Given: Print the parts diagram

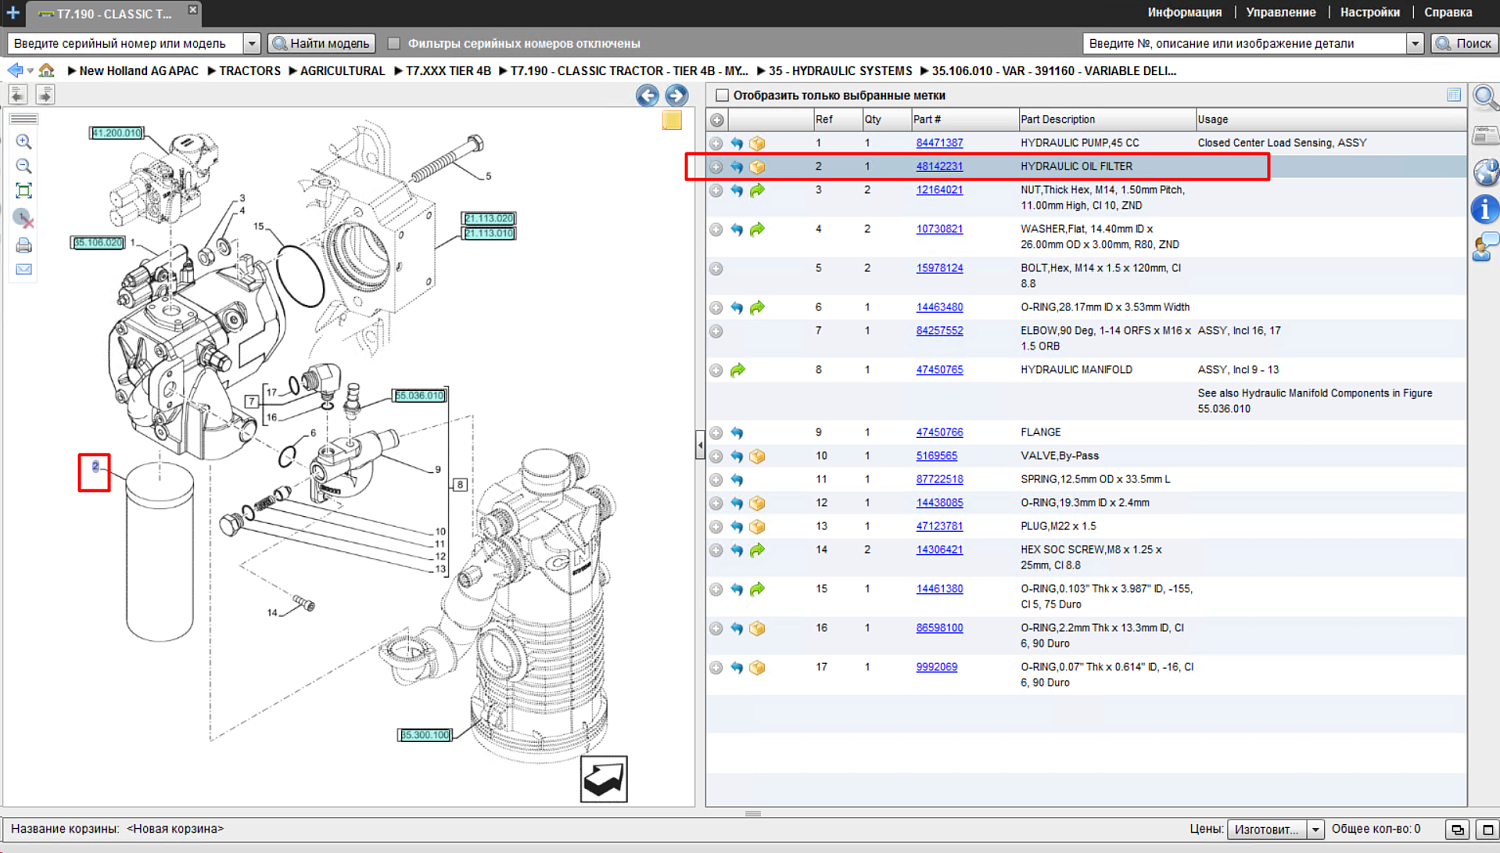Looking at the screenshot, I should tap(24, 245).
